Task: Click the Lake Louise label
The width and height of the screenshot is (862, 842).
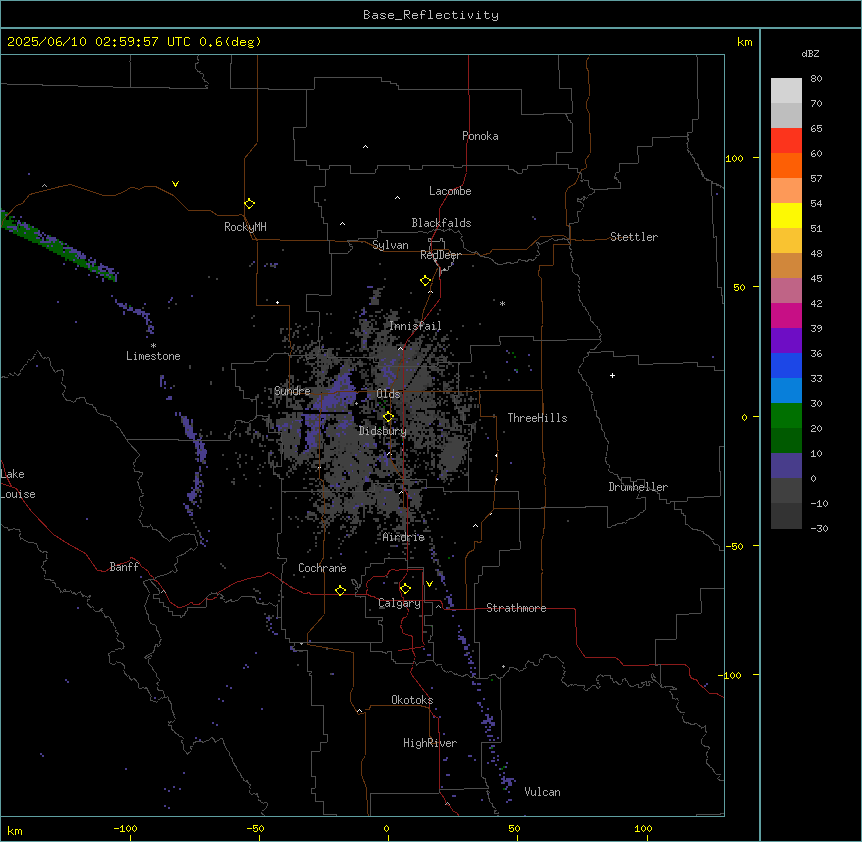Action: (x=18, y=484)
